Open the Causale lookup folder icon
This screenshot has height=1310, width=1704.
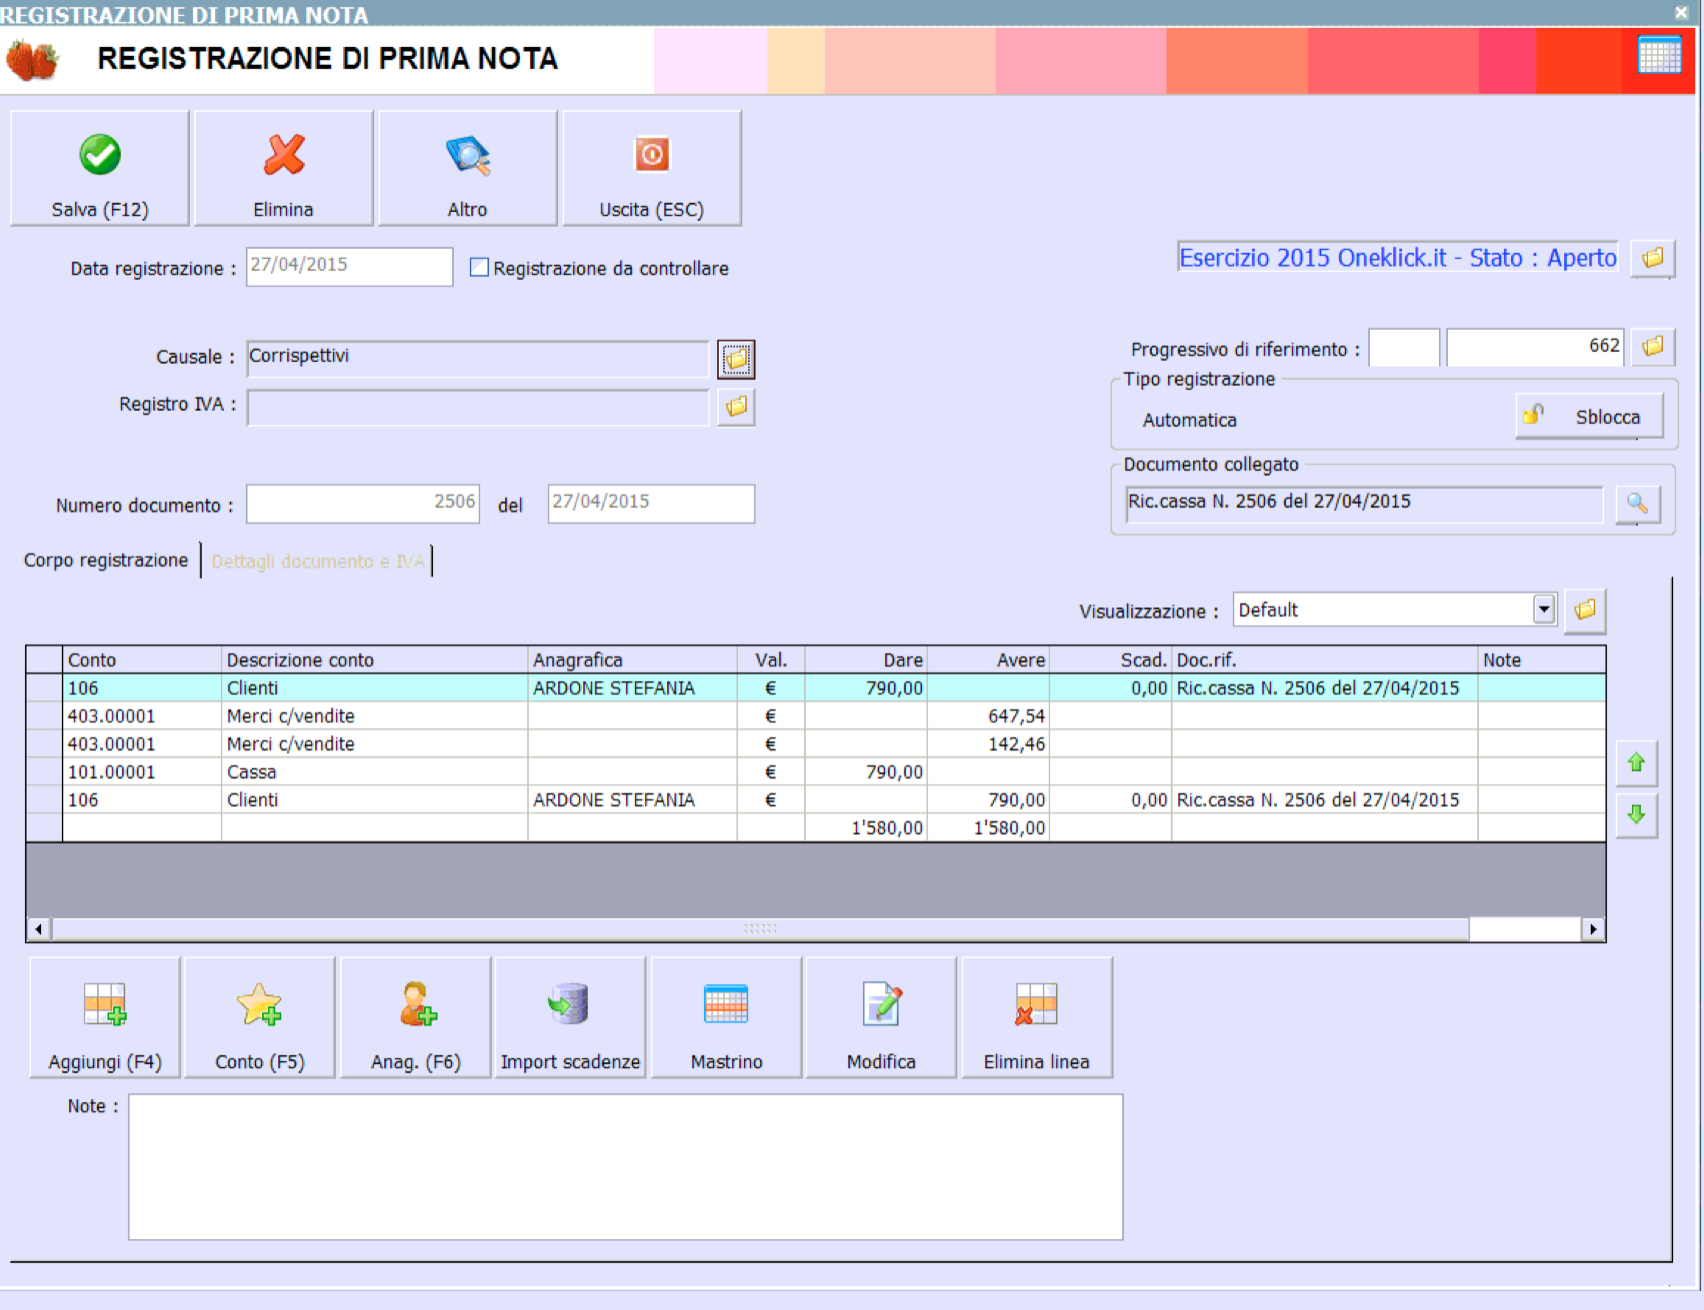tap(736, 359)
